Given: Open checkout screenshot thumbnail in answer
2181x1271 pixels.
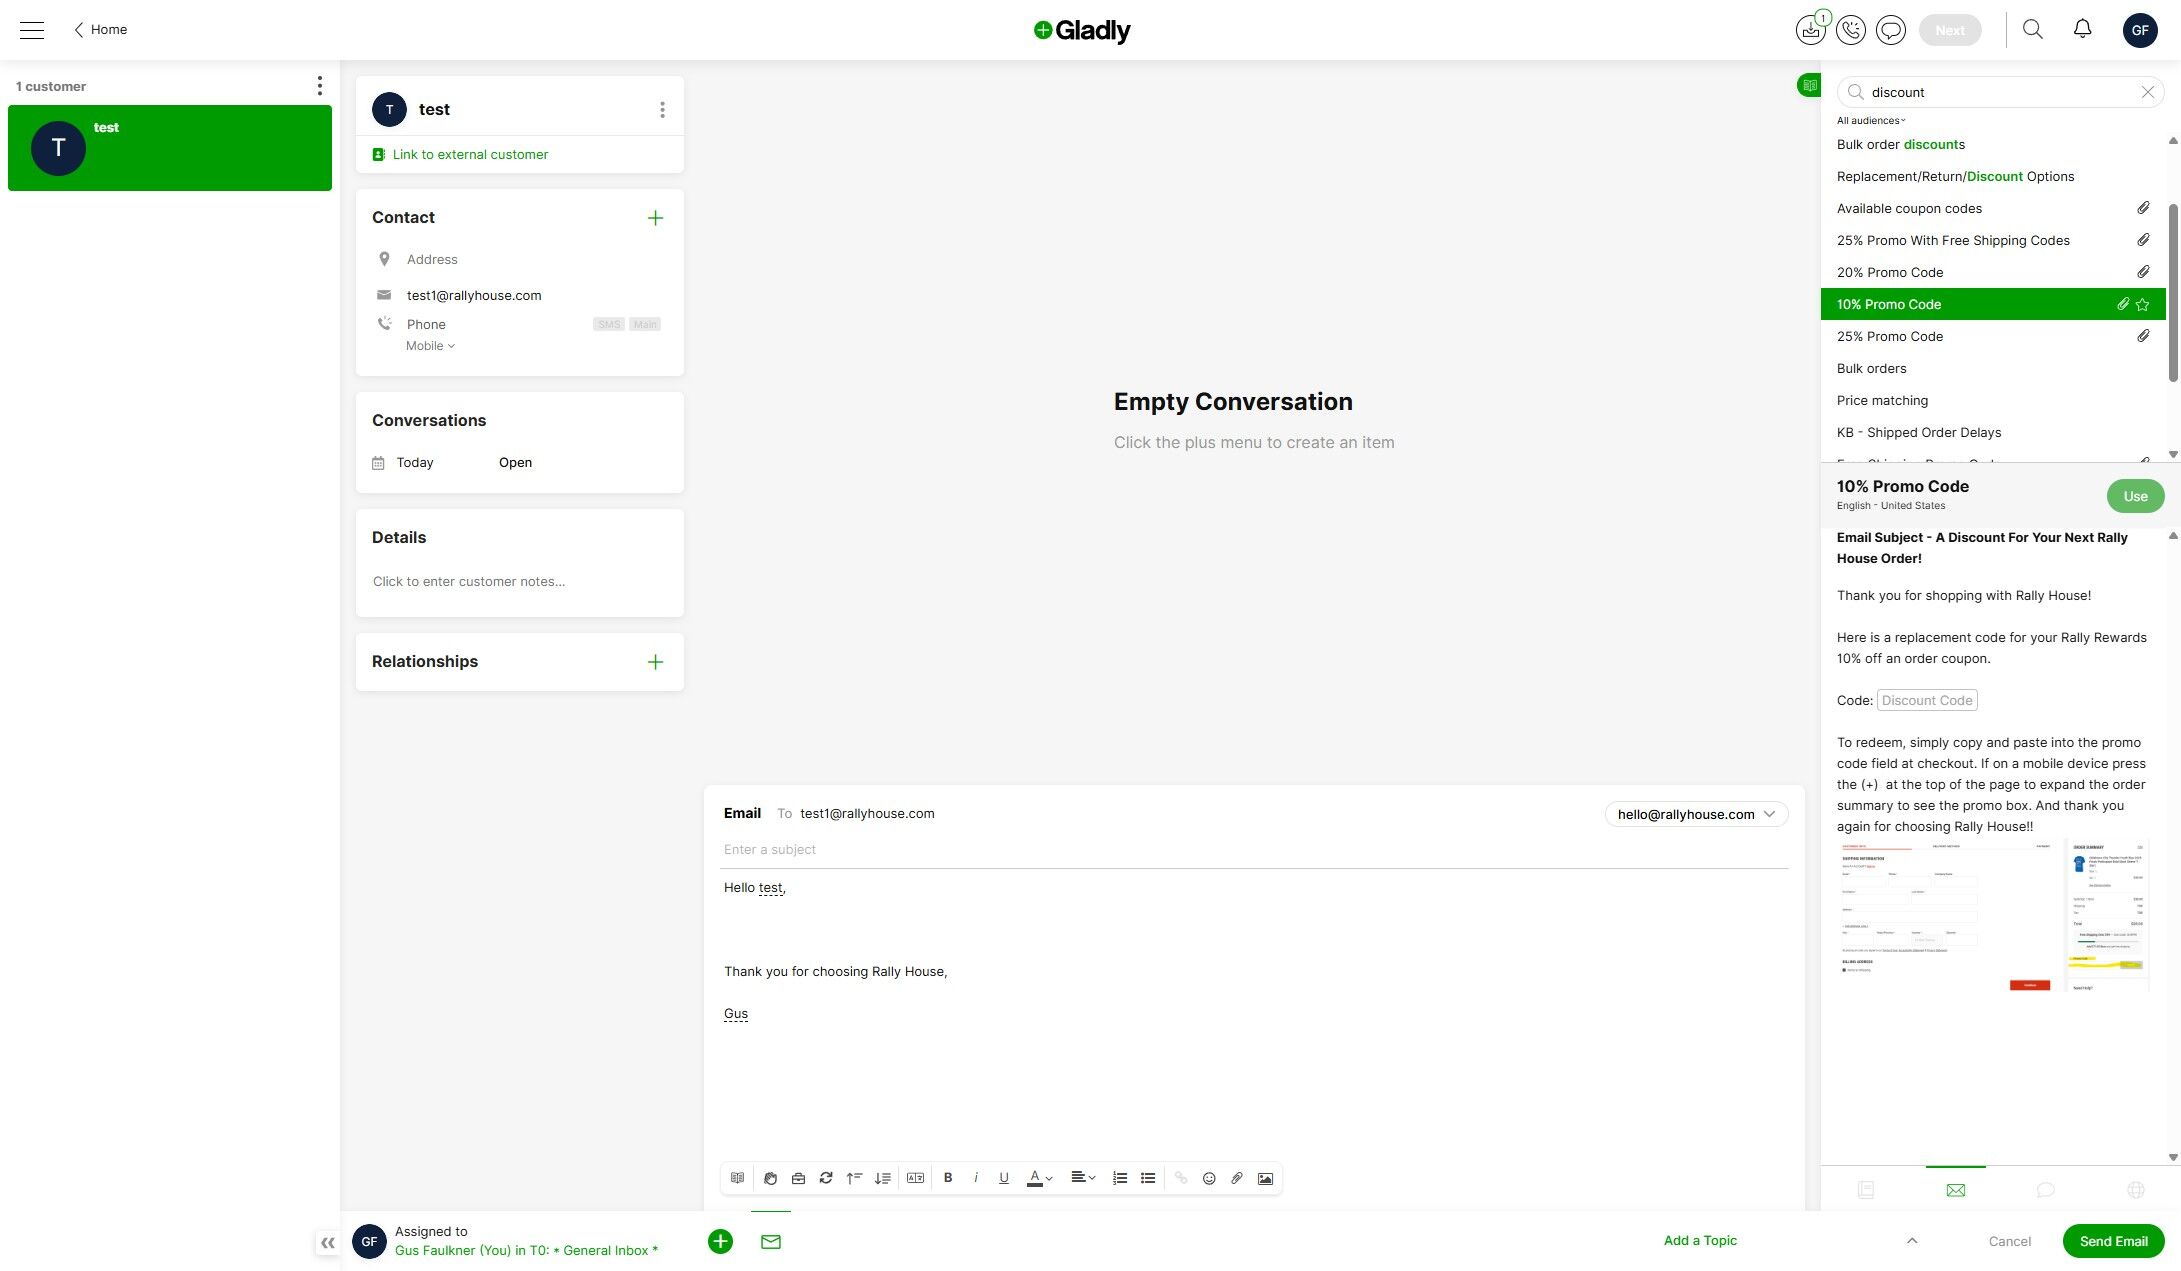Looking at the screenshot, I should pos(1993,917).
